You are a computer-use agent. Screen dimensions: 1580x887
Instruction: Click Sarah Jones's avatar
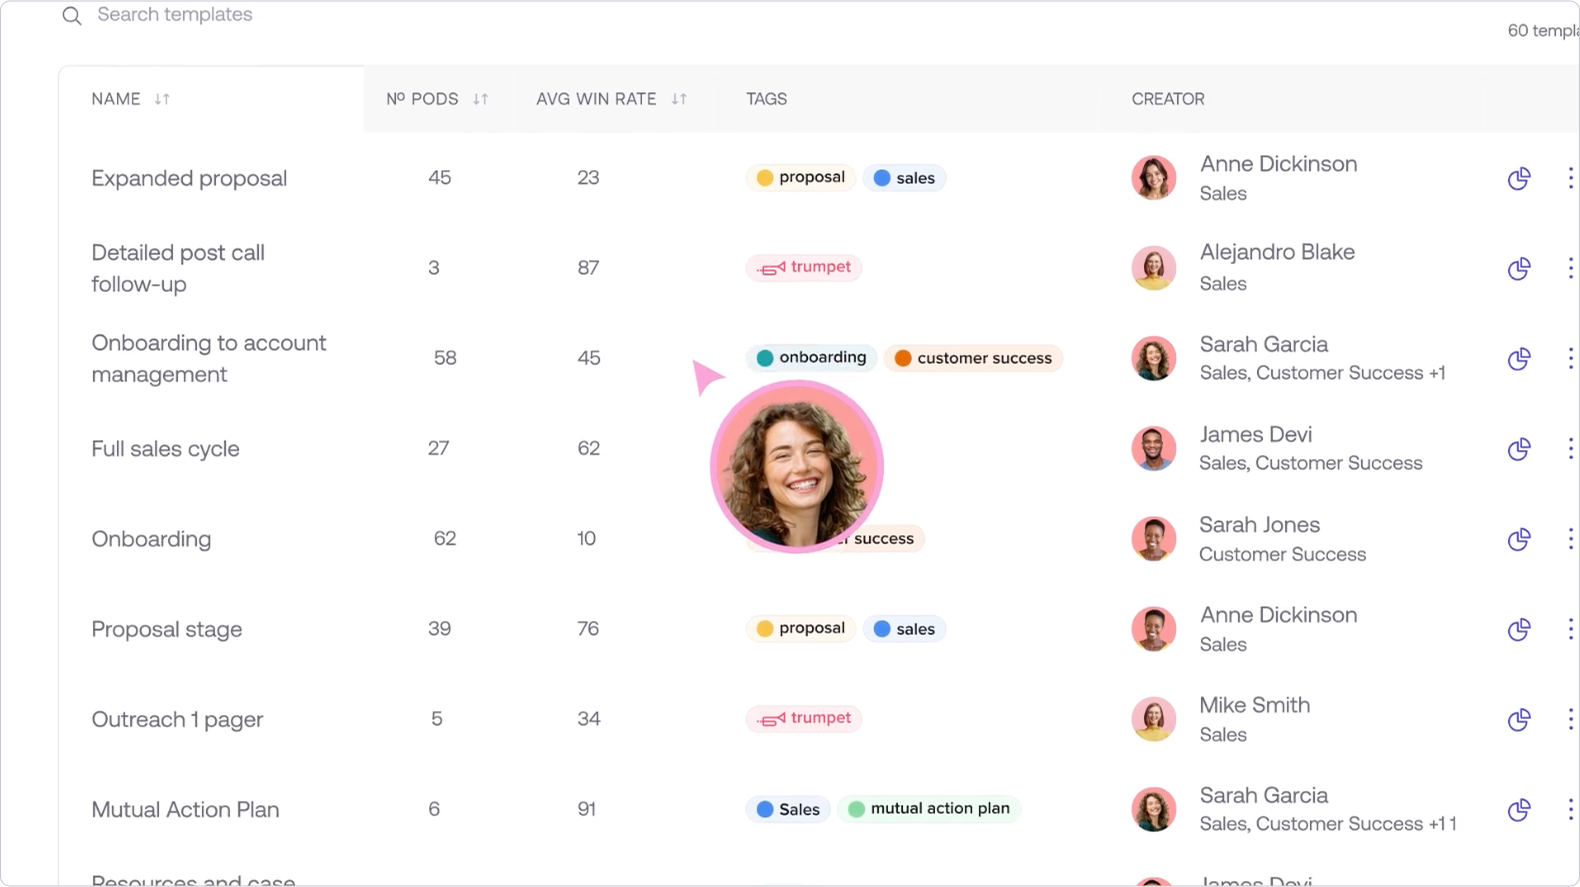(1153, 539)
